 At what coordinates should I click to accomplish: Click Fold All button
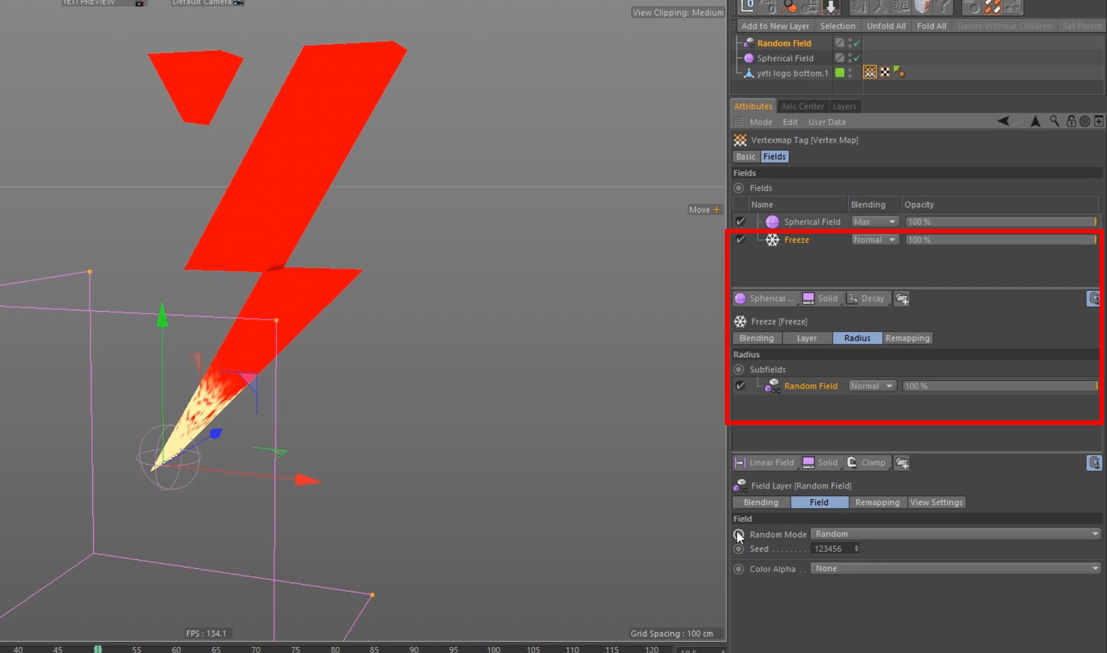[x=931, y=26]
